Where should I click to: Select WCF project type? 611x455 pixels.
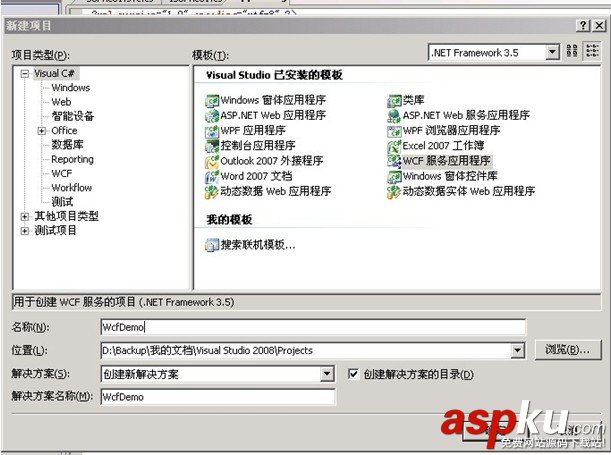point(62,173)
